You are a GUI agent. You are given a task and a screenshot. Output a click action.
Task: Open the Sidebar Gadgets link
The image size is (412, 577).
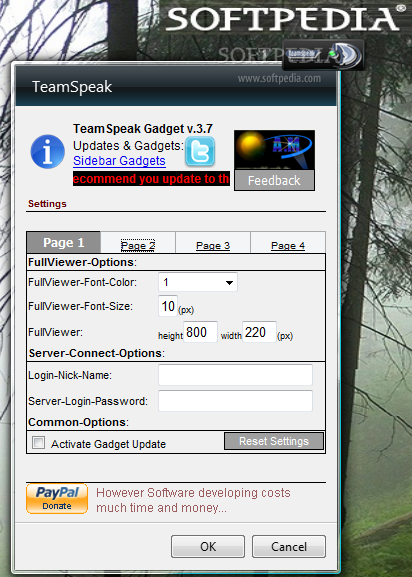click(119, 161)
